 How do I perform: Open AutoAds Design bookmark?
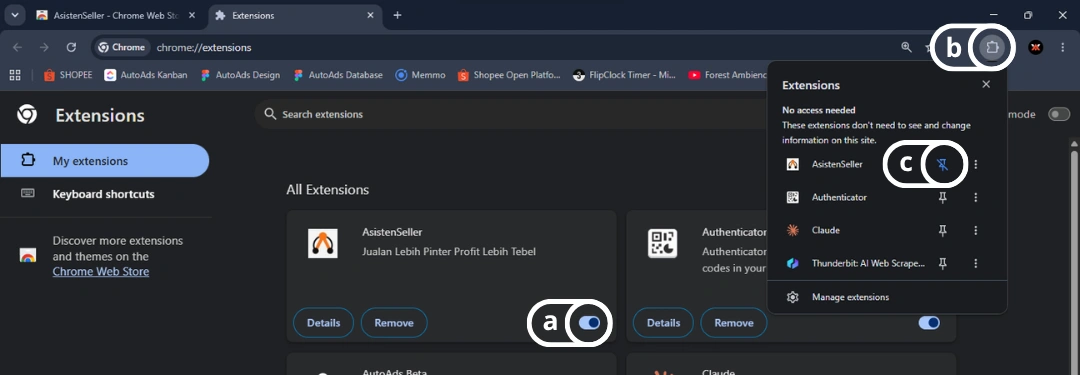tap(240, 75)
